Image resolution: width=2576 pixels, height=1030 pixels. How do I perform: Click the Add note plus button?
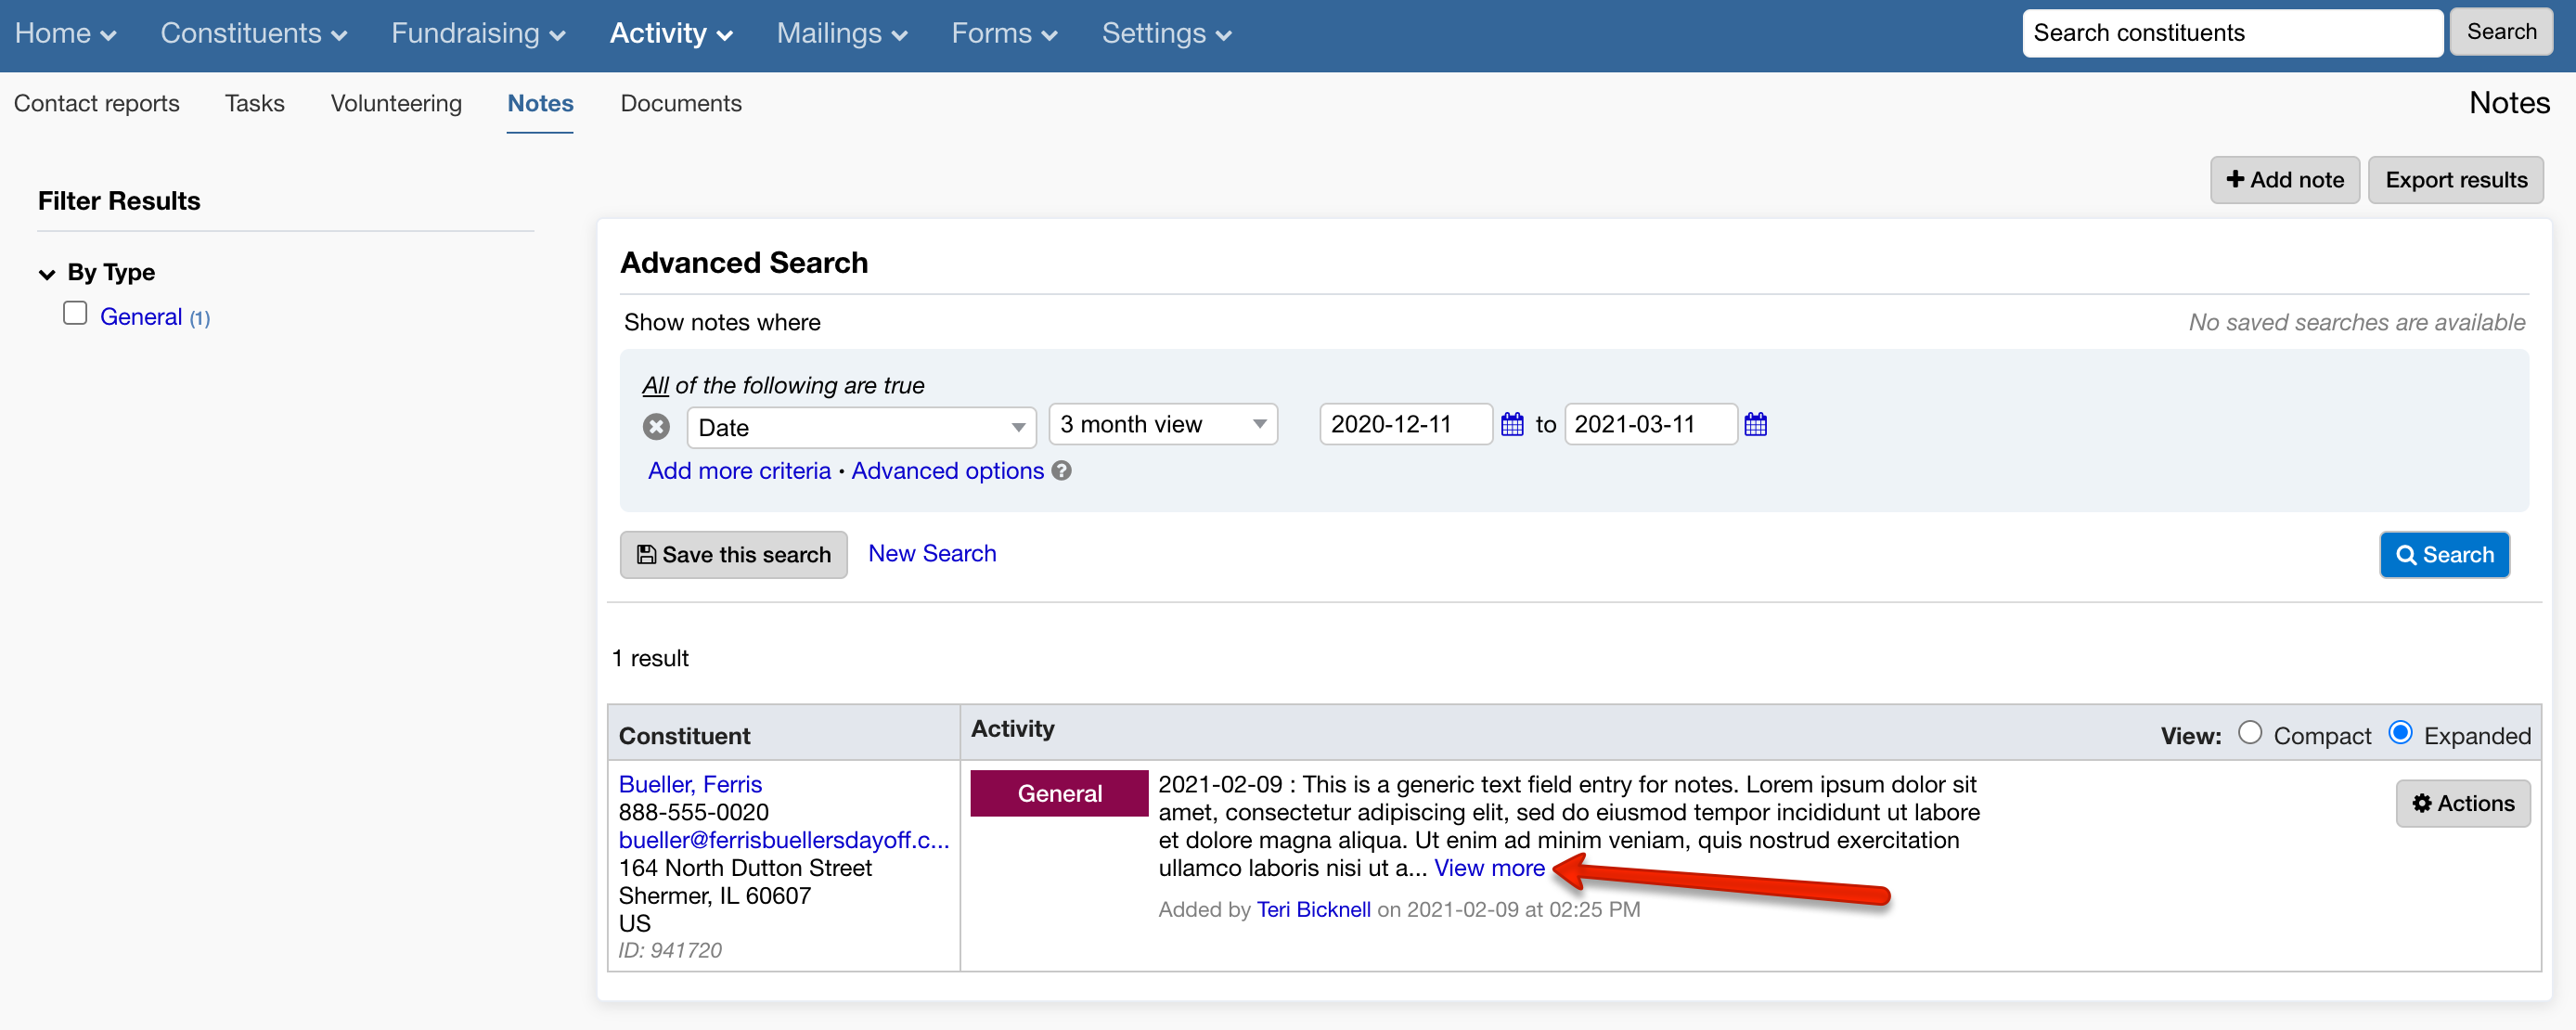click(2284, 180)
